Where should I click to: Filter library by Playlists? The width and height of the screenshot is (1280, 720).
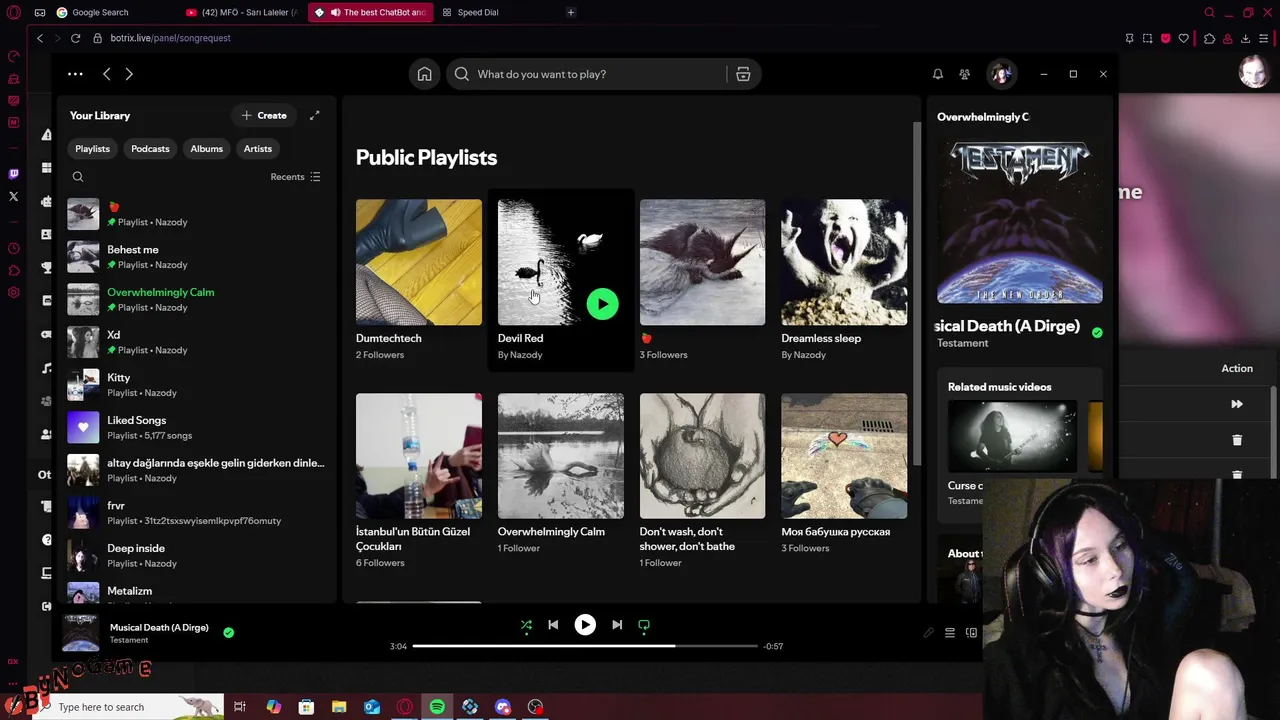92,149
